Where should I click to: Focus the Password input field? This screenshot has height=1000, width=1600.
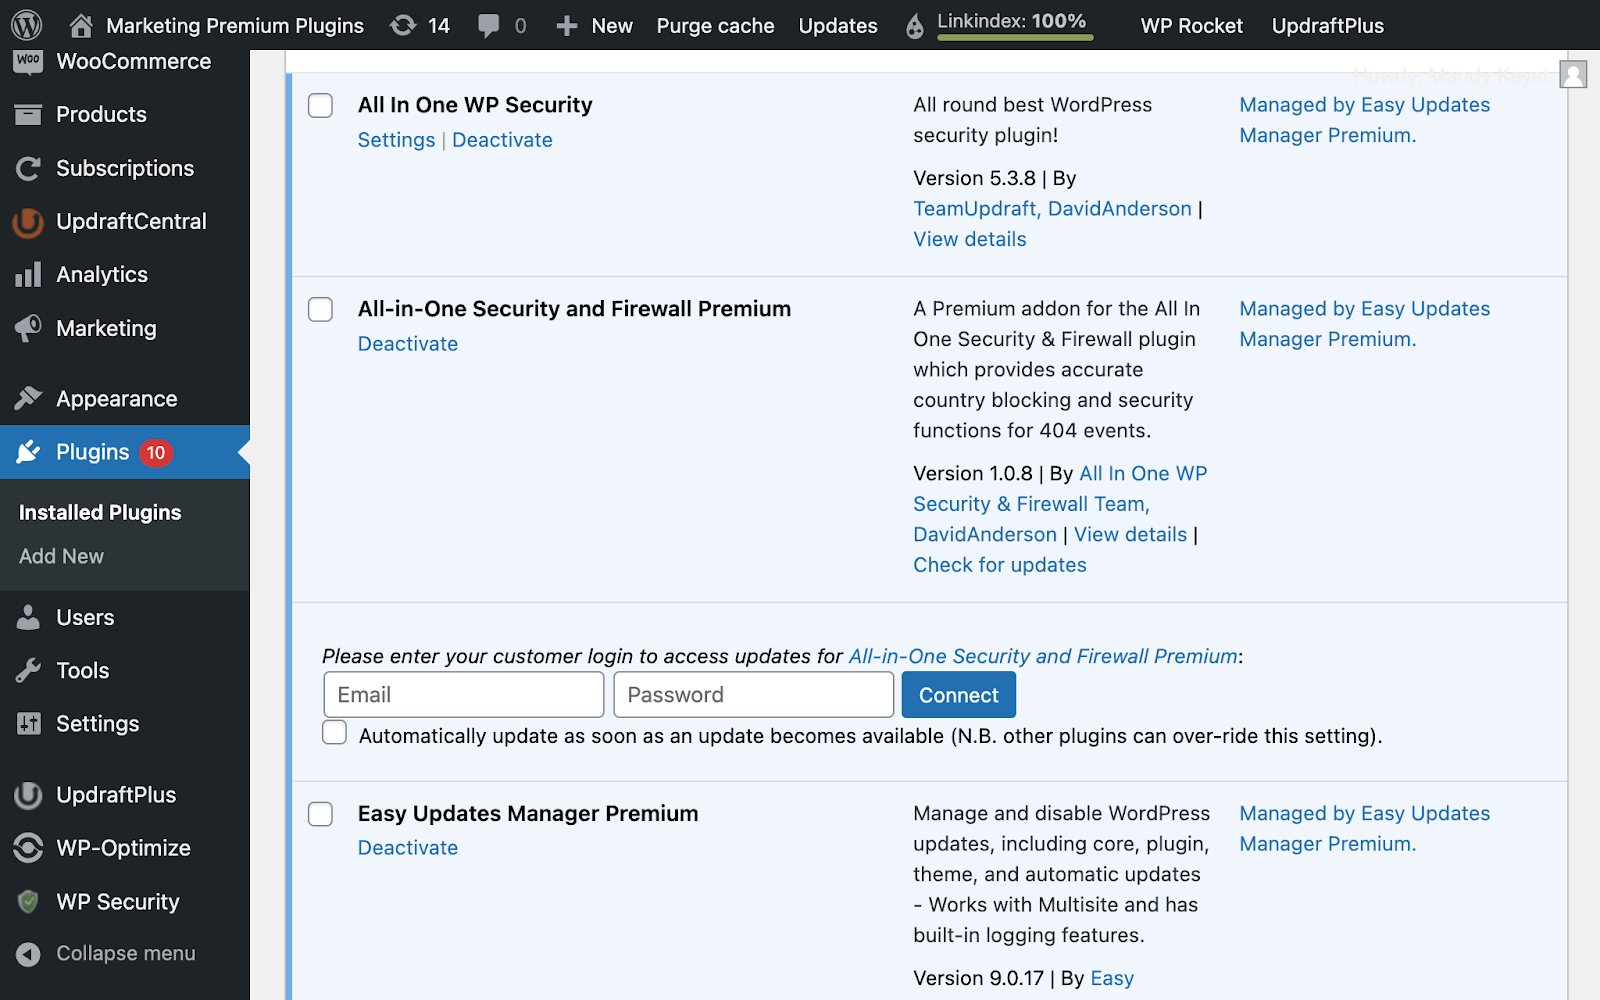tap(753, 695)
